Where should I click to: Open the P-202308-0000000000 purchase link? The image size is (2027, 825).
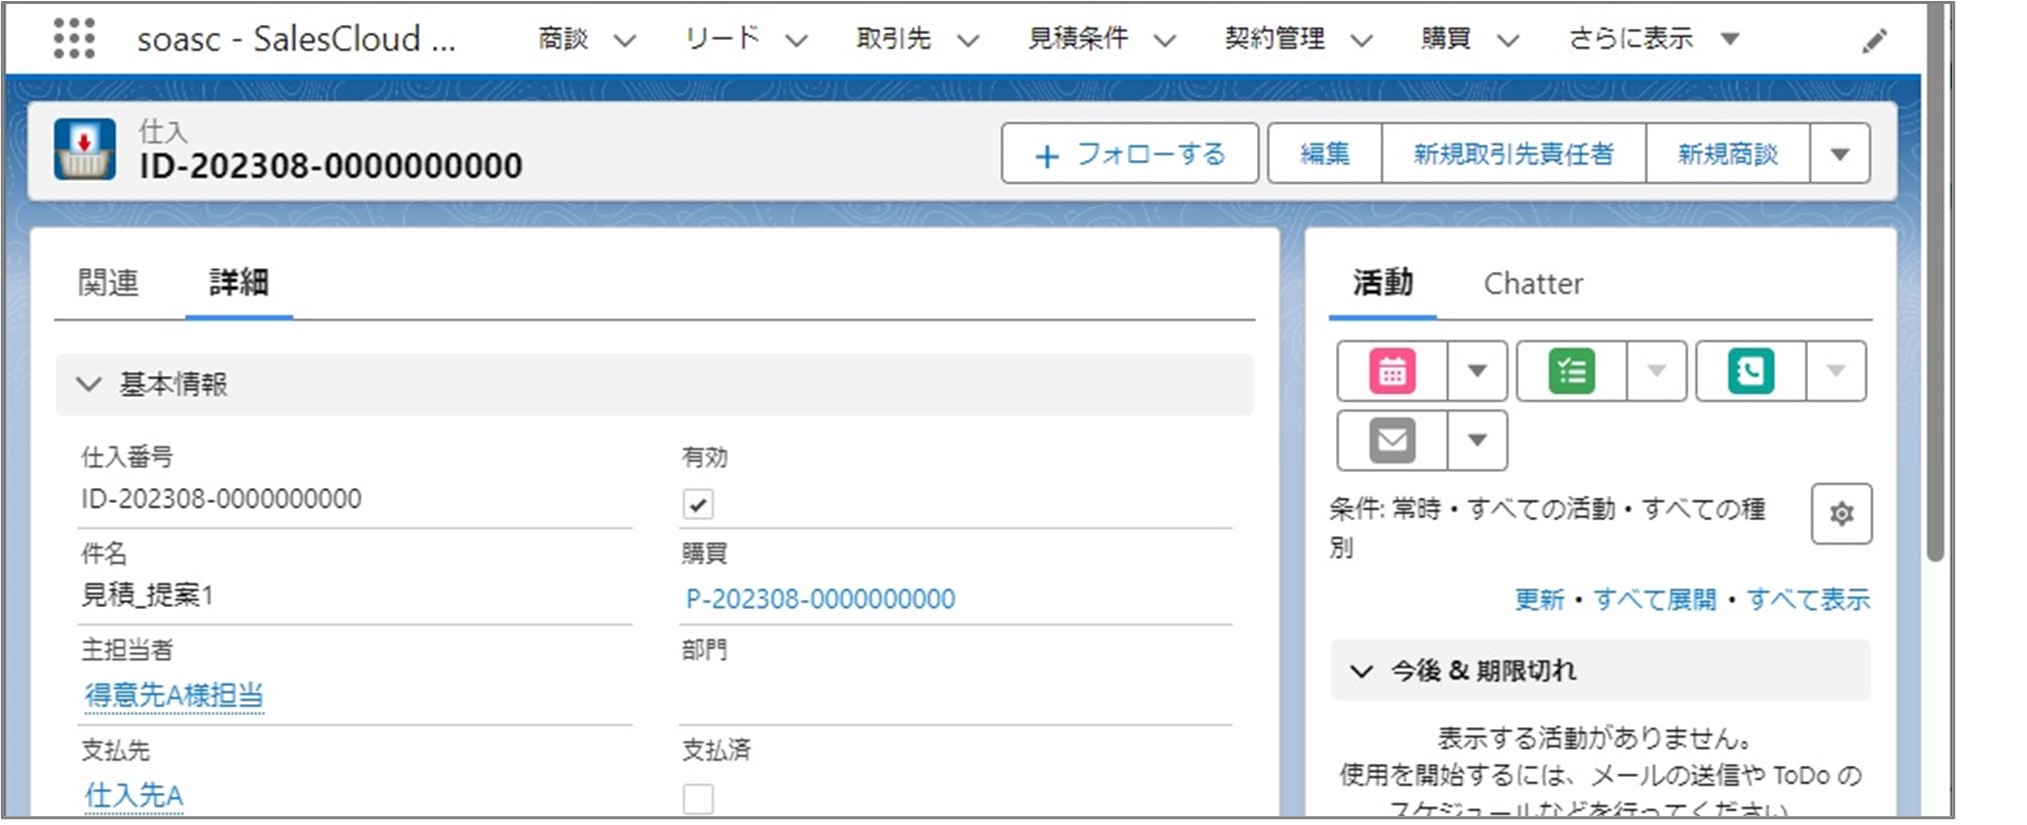[820, 599]
